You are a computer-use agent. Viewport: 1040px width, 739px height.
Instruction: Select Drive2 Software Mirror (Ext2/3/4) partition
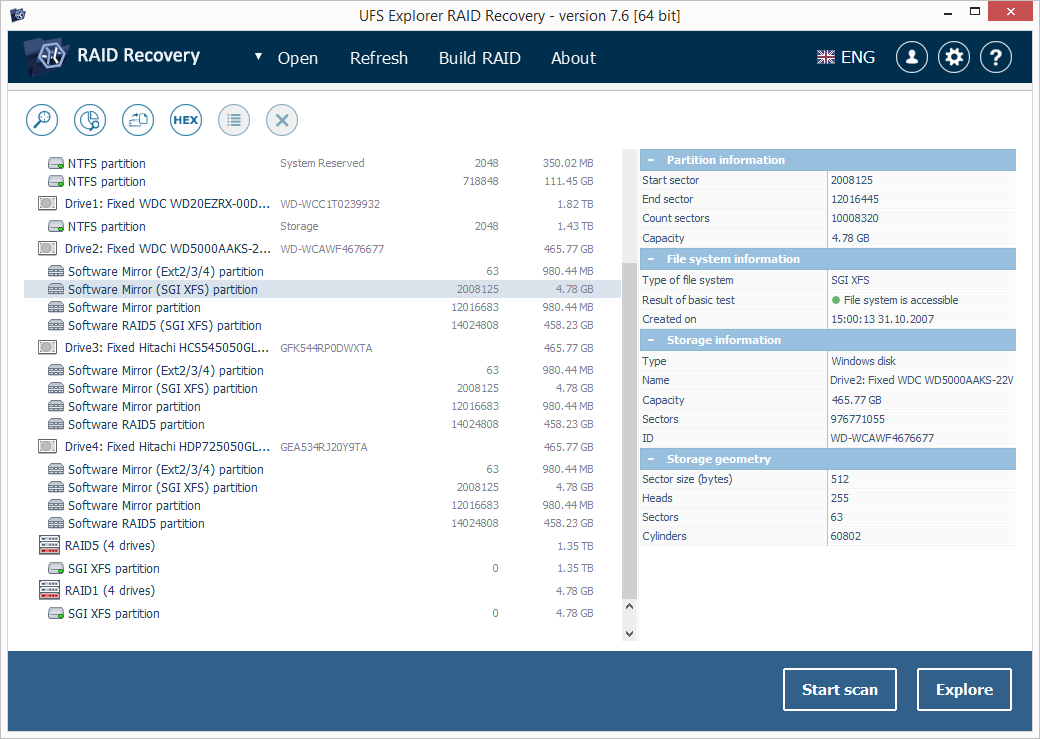pyautogui.click(x=322, y=271)
